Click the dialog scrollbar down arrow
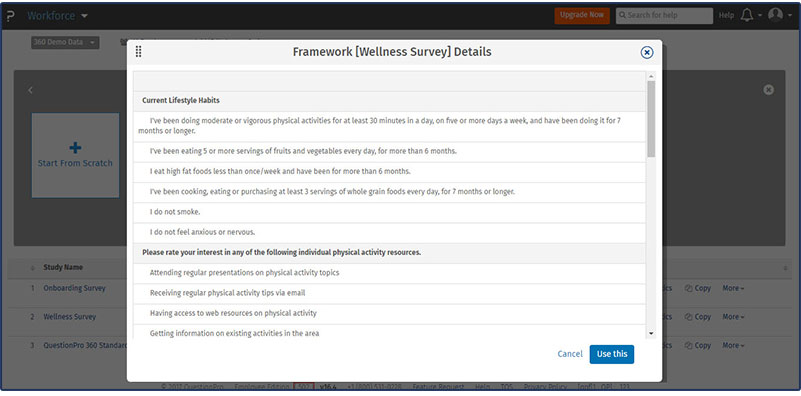Image resolution: width=801 pixels, height=396 pixels. pyautogui.click(x=651, y=333)
